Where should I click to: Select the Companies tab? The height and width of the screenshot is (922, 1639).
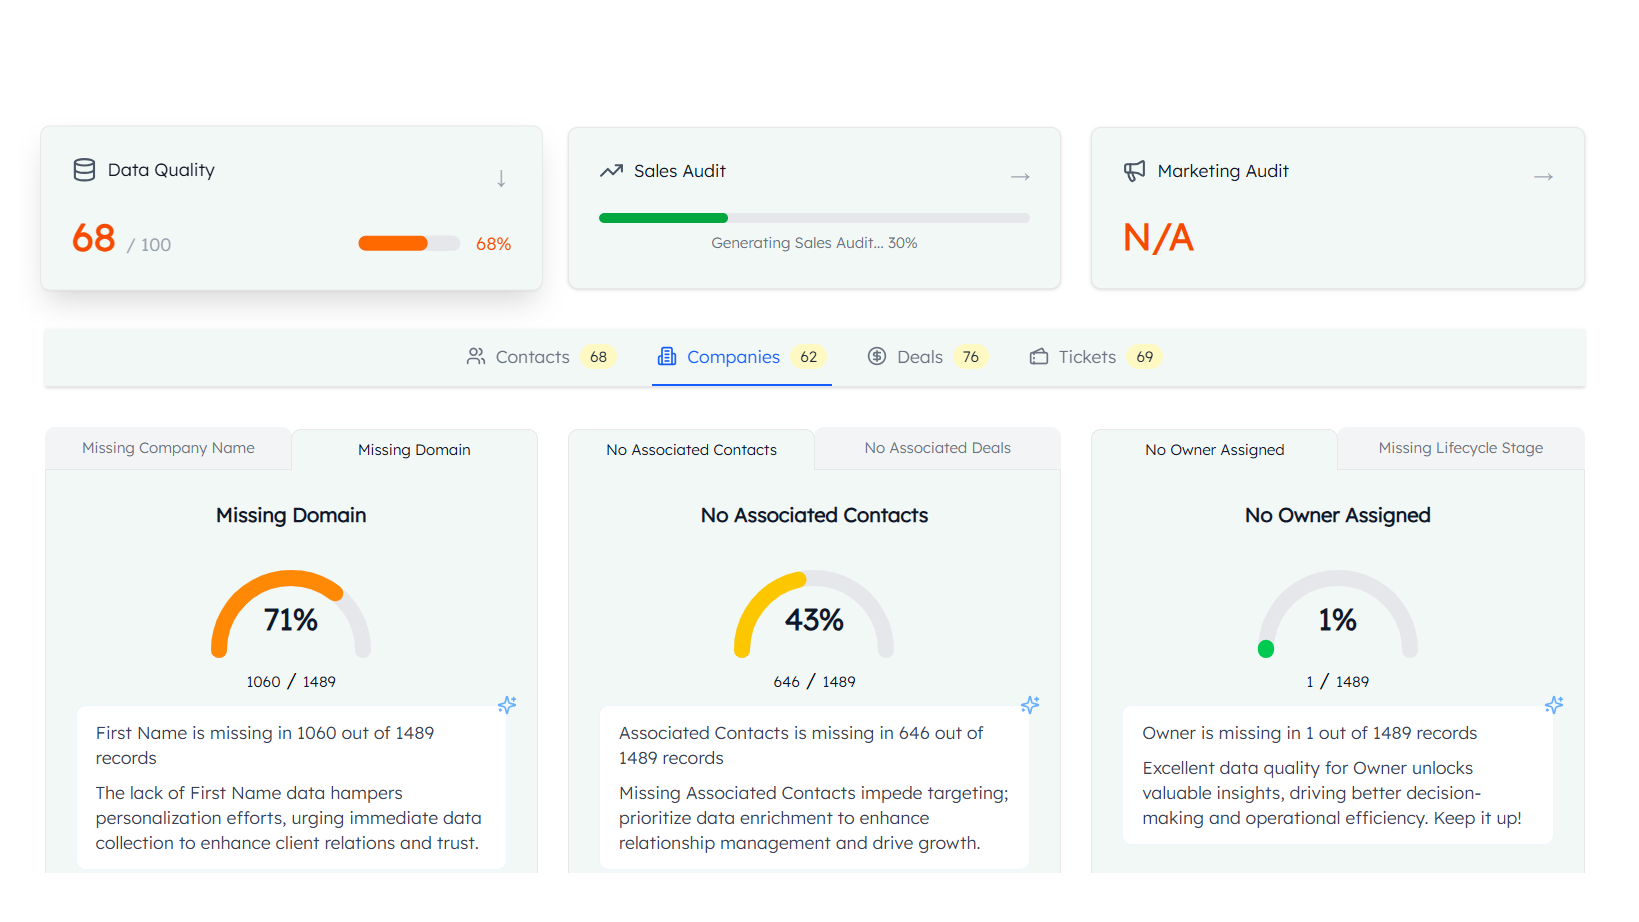[x=733, y=357]
